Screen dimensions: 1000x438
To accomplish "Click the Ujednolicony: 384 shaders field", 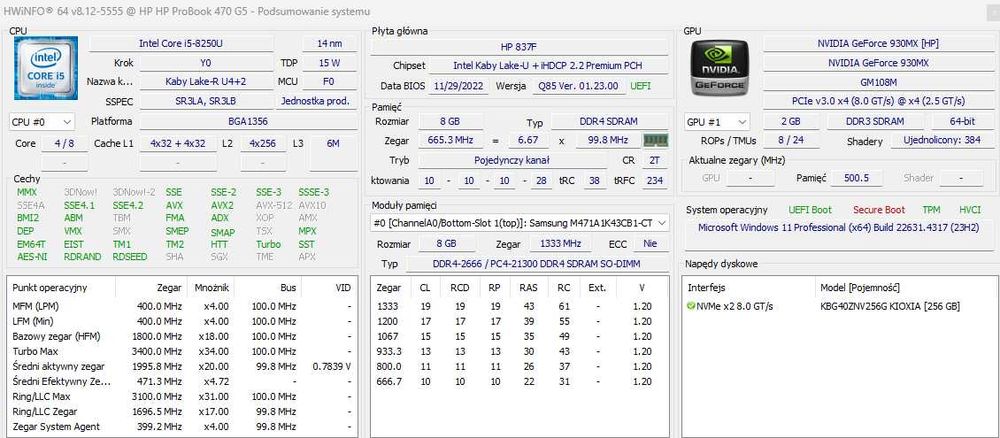I will 941,141.
